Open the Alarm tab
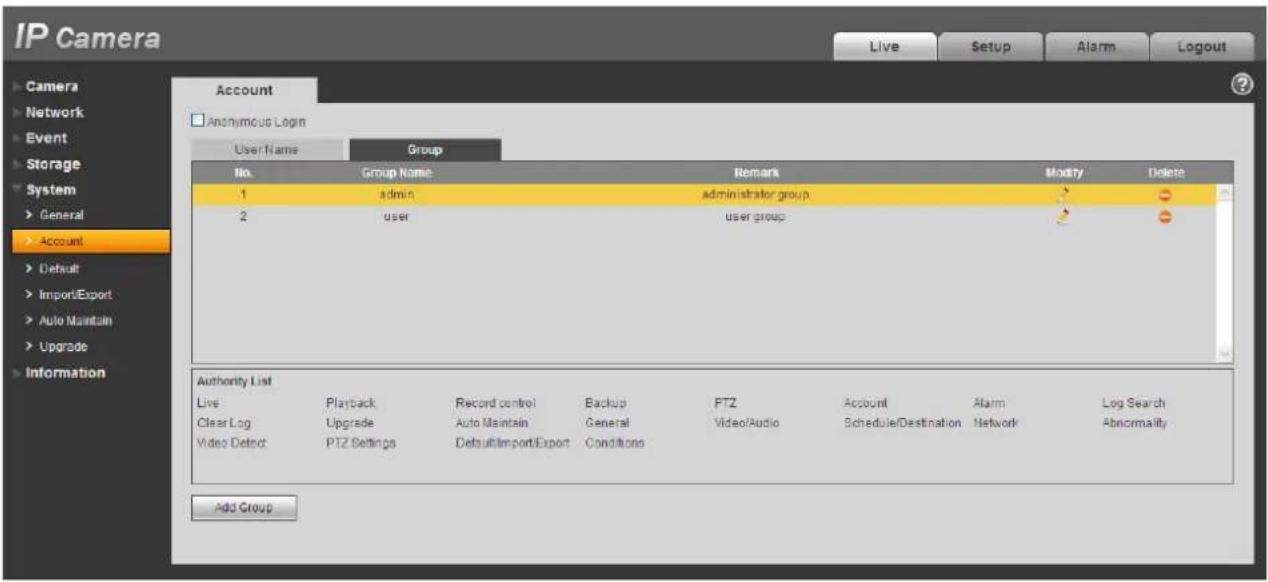 pos(1095,47)
